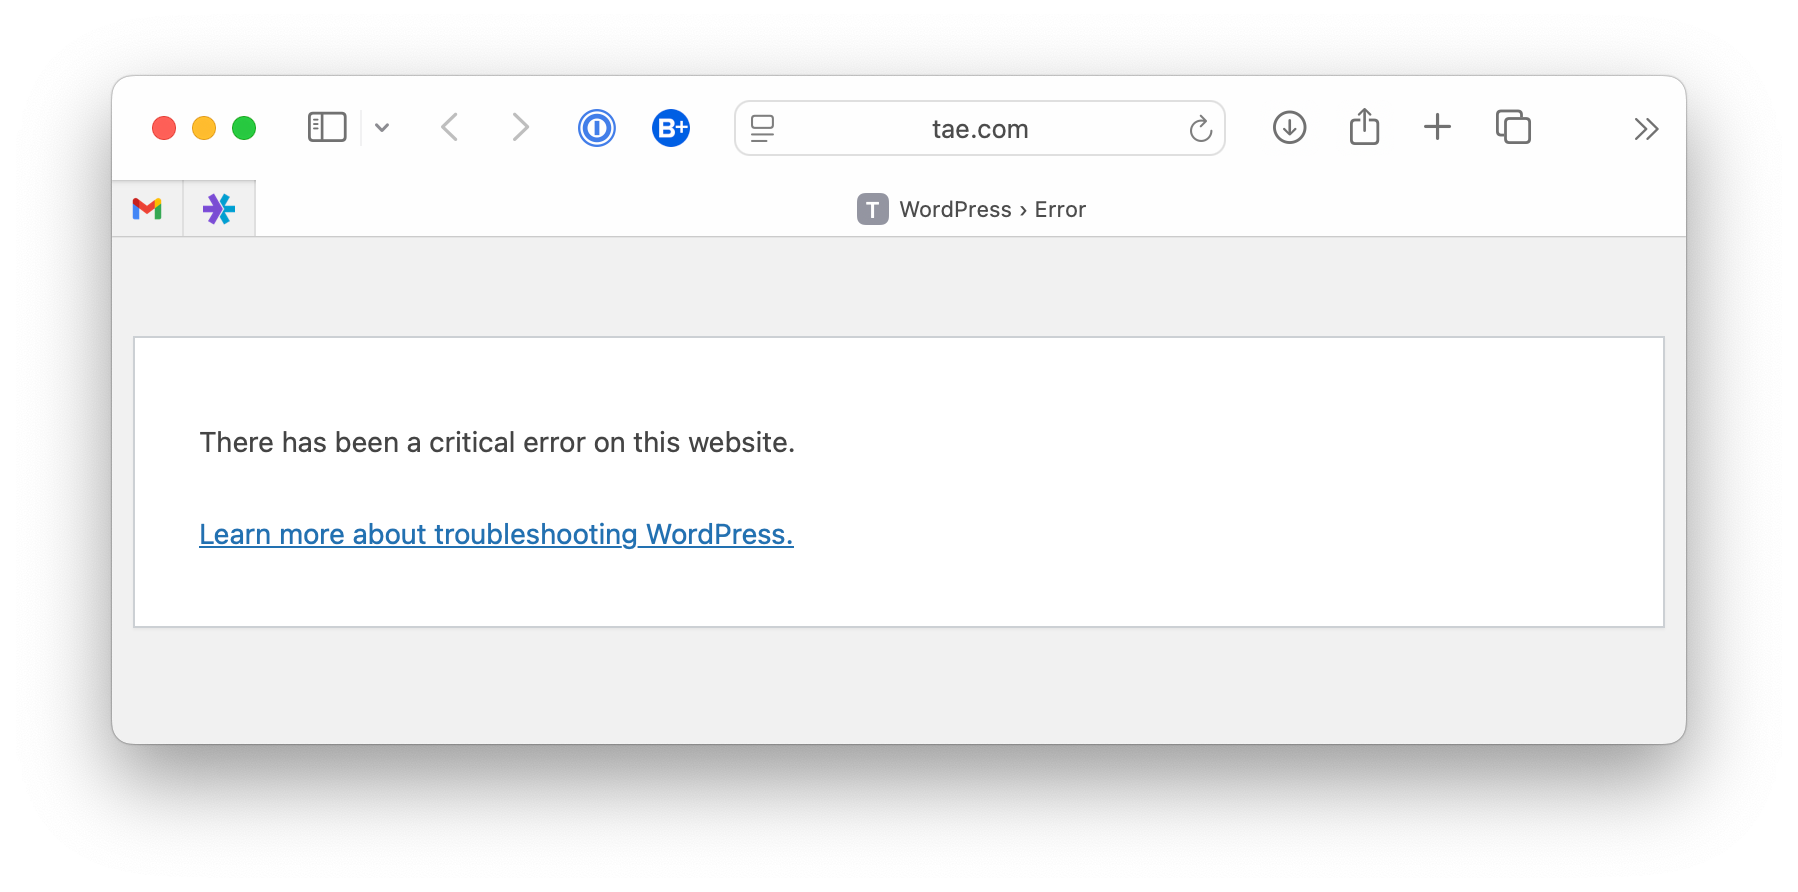Open troubleshooting WordPress link
Screen dimensions: 1798x892
coord(496,534)
